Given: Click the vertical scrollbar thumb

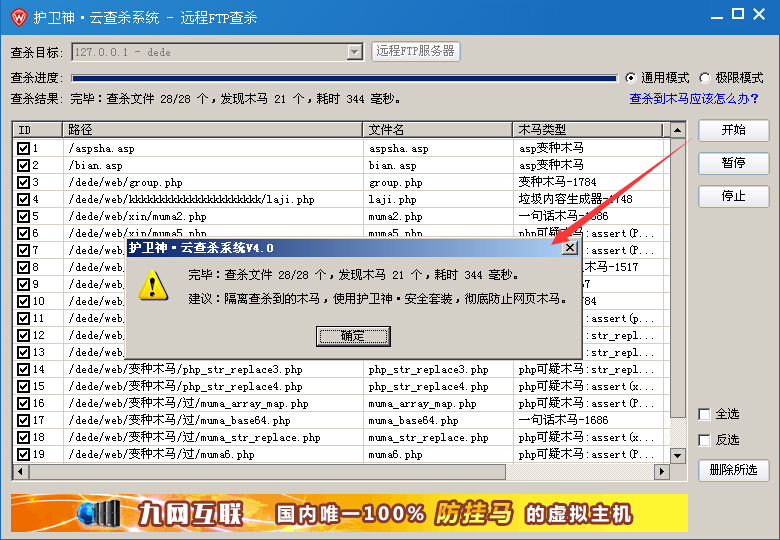Looking at the screenshot, I should click(678, 278).
